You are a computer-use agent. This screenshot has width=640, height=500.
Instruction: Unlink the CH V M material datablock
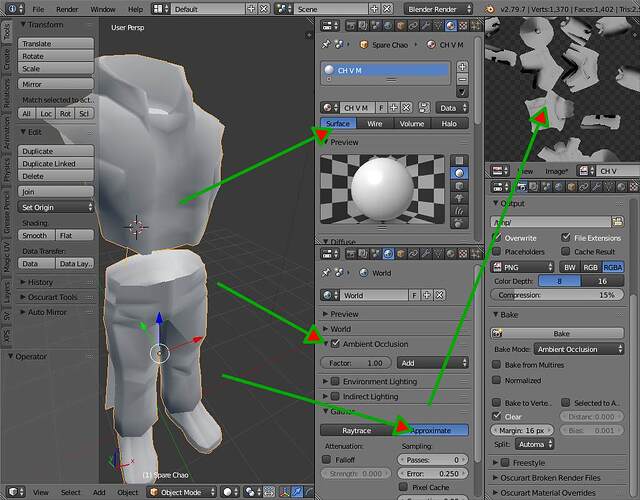point(406,108)
